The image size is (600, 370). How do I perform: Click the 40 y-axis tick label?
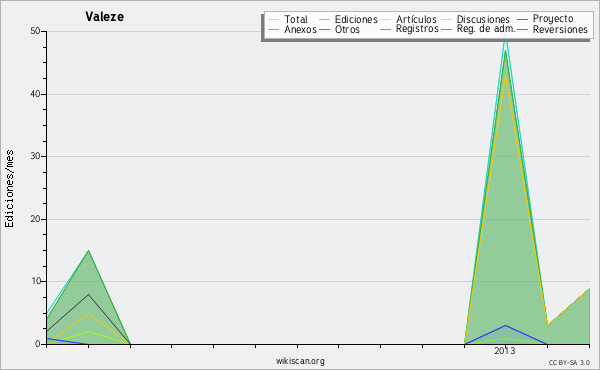[x=35, y=94]
